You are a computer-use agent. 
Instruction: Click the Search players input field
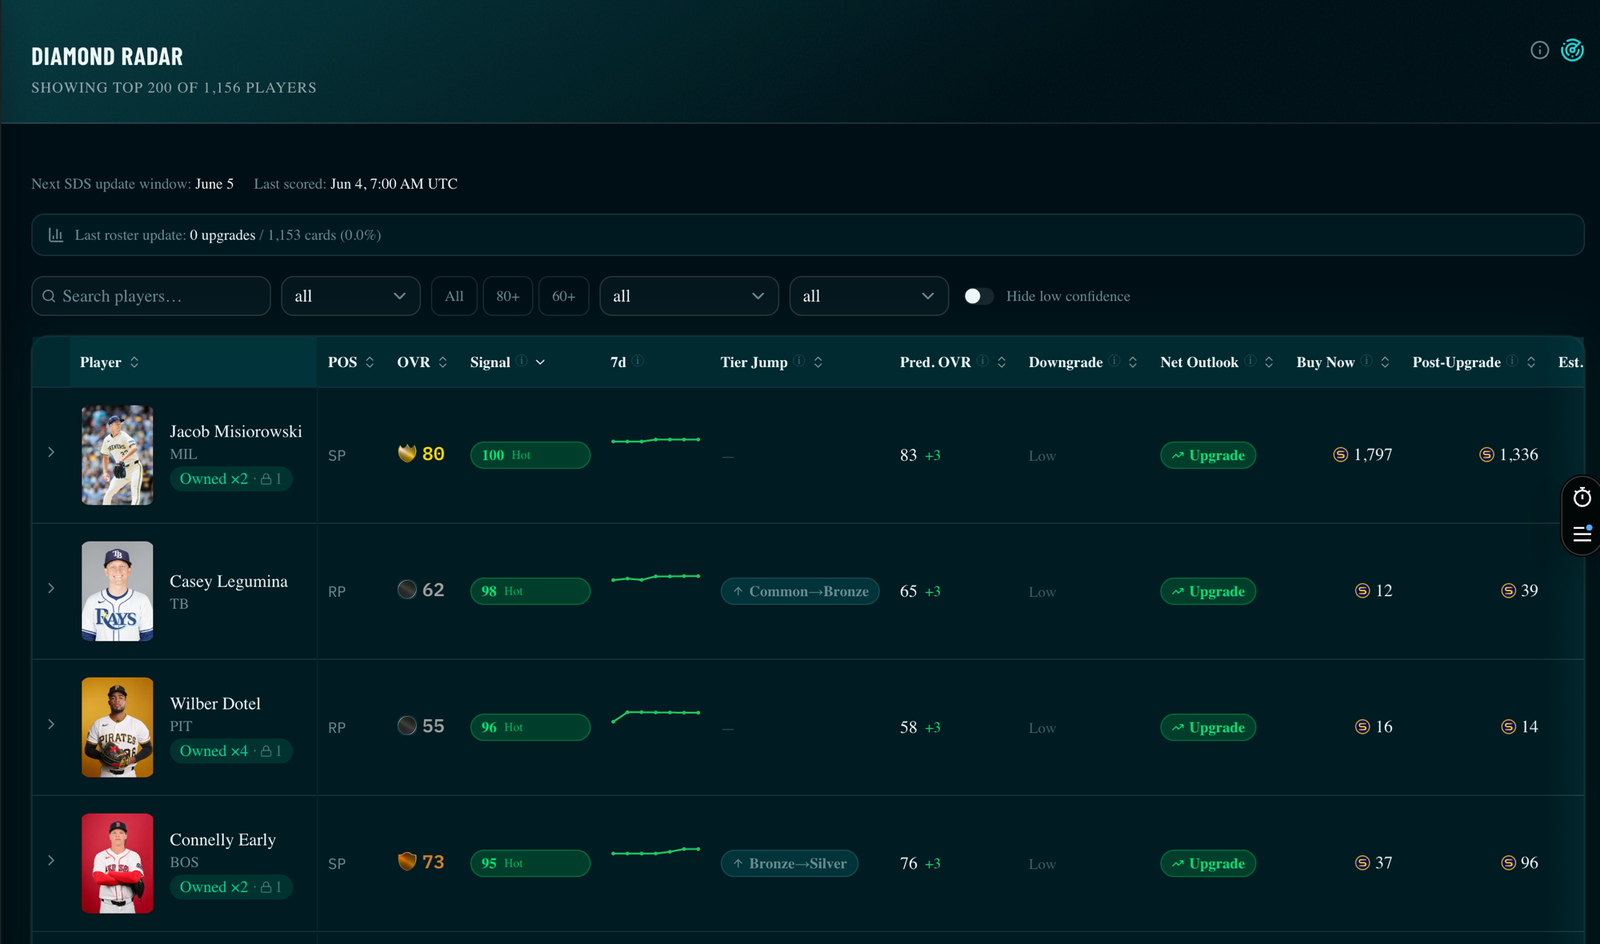tap(151, 296)
